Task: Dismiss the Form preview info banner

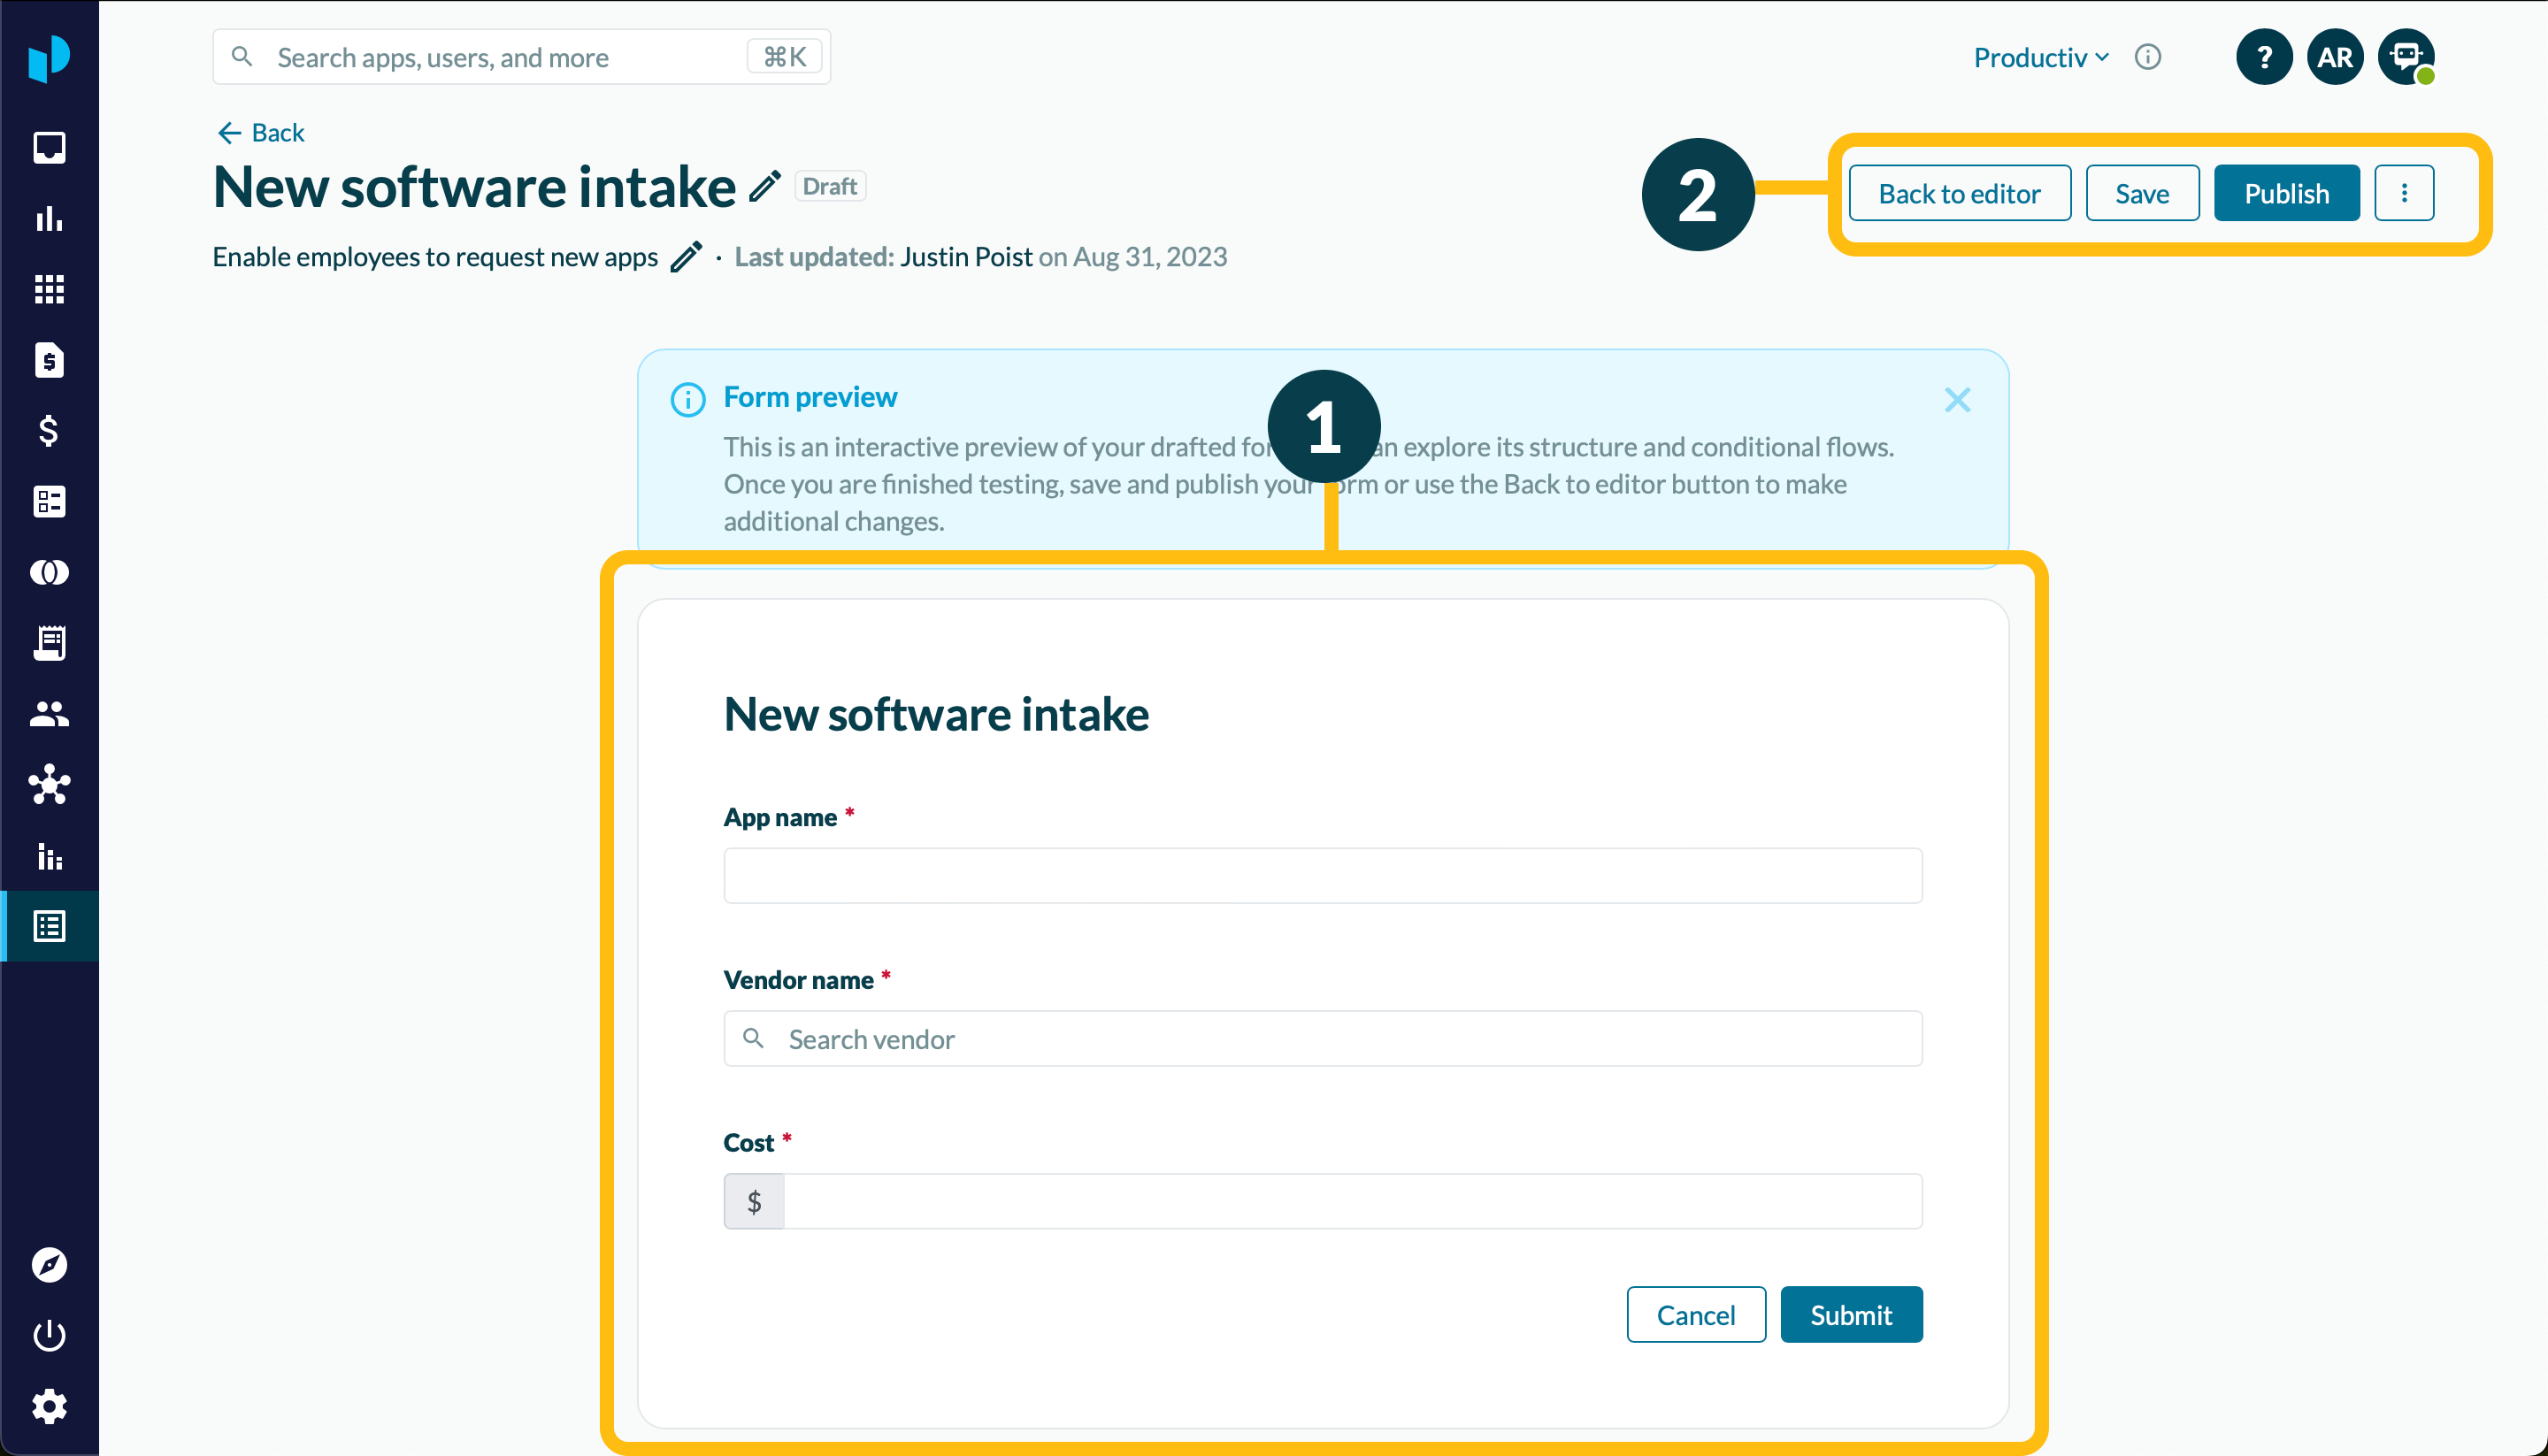Action: pos(1957,400)
